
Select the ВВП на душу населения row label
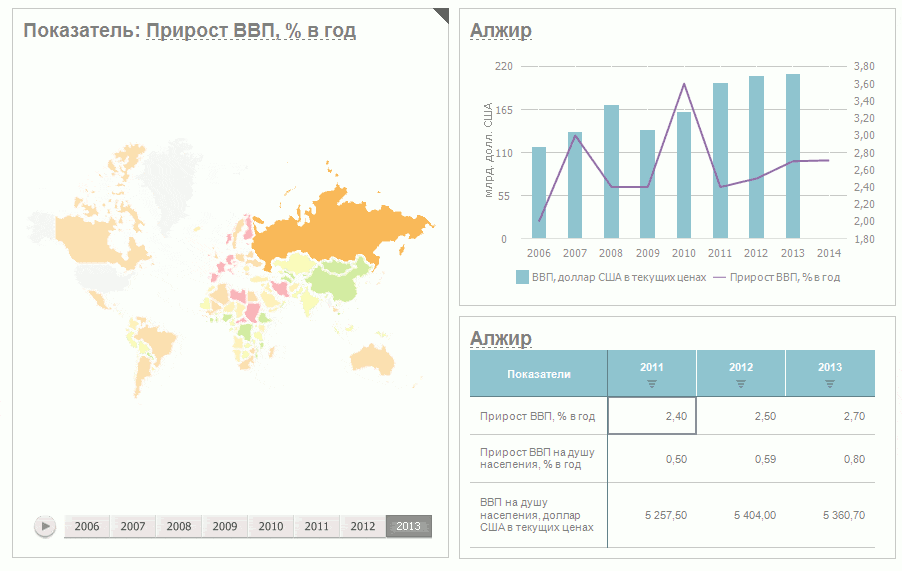538,515
